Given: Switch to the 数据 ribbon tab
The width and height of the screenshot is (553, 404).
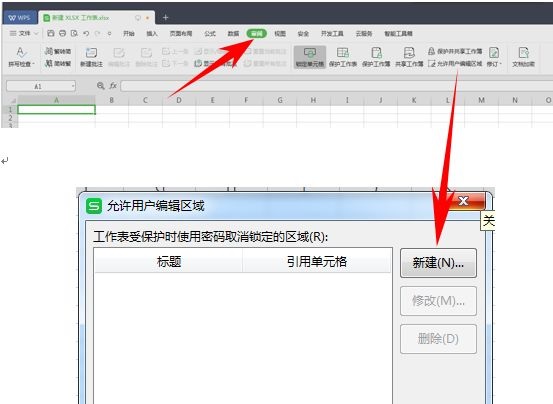Looking at the screenshot, I should pos(233,33).
